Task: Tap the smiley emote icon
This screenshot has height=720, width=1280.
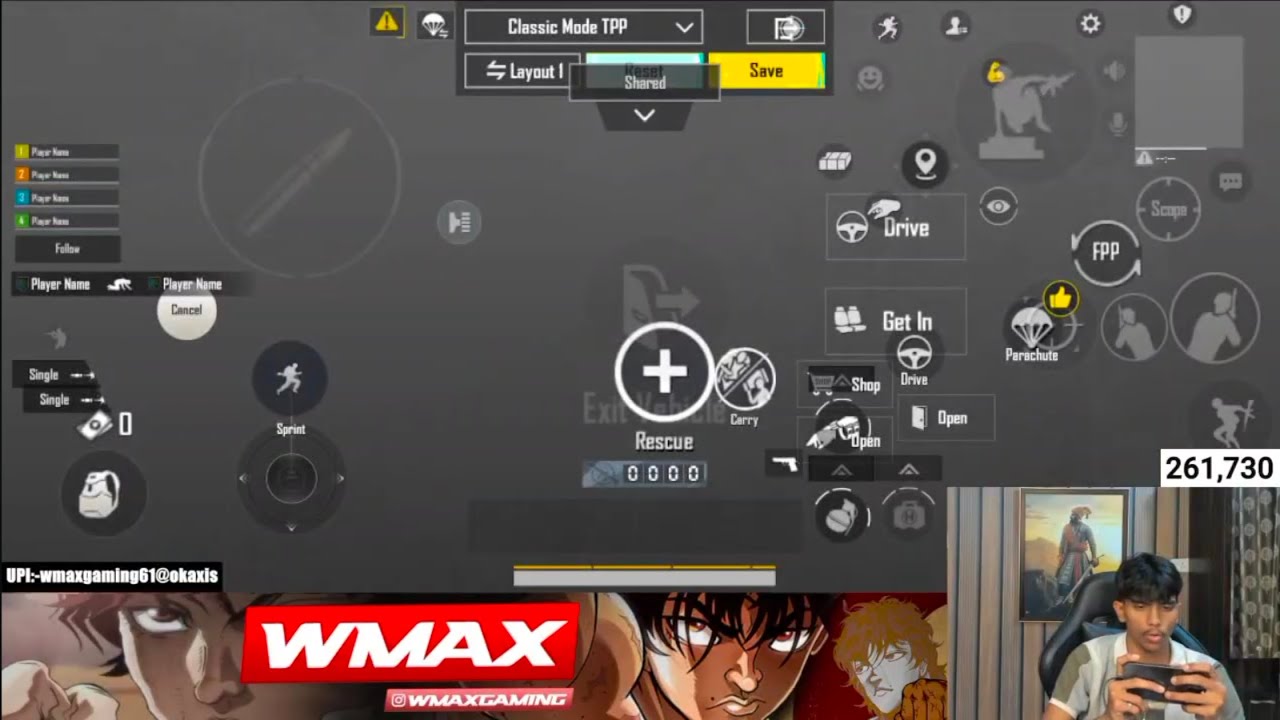Action: [871, 77]
